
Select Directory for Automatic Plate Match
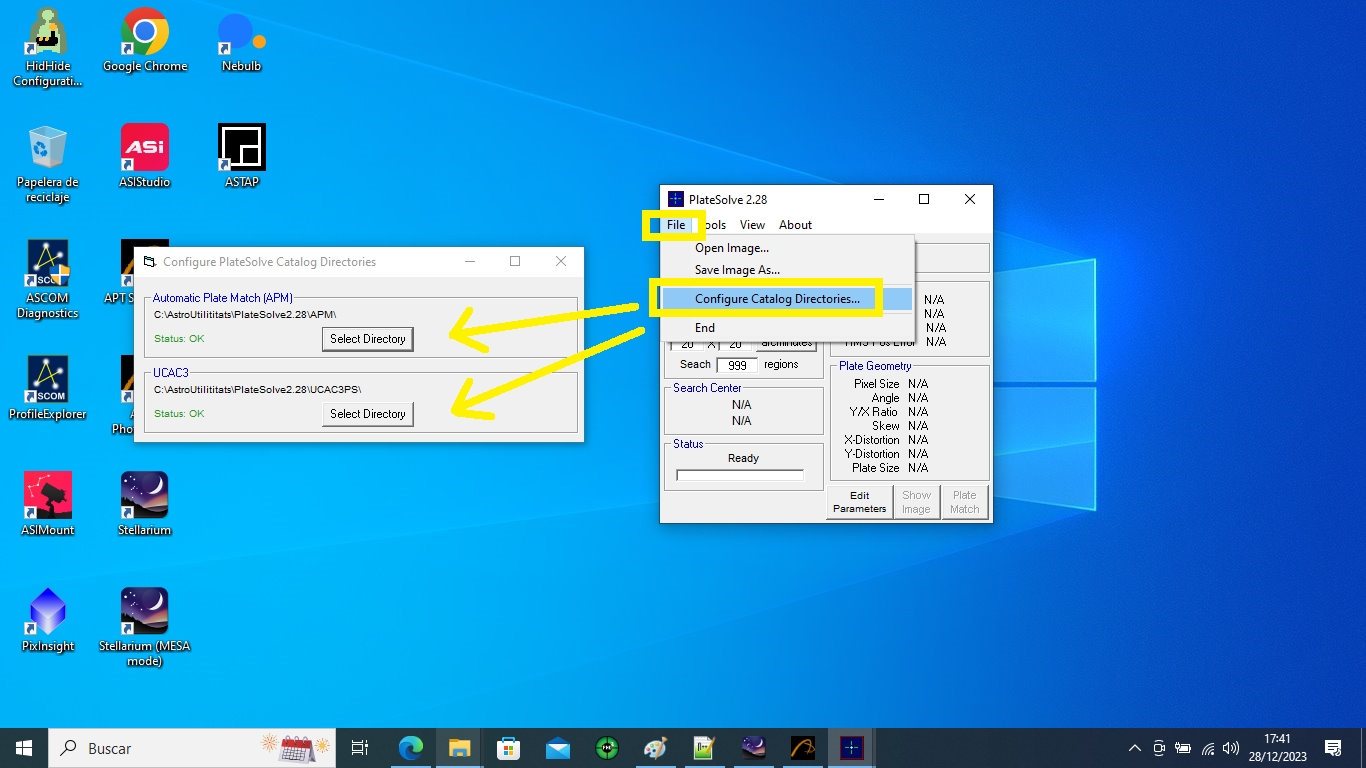tap(367, 339)
